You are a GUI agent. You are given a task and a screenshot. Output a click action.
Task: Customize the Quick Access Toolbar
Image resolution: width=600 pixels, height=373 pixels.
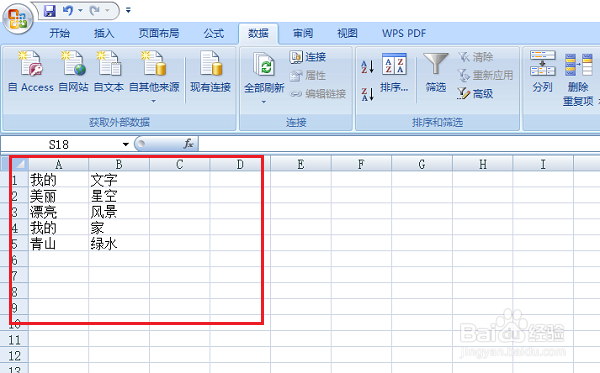point(128,10)
